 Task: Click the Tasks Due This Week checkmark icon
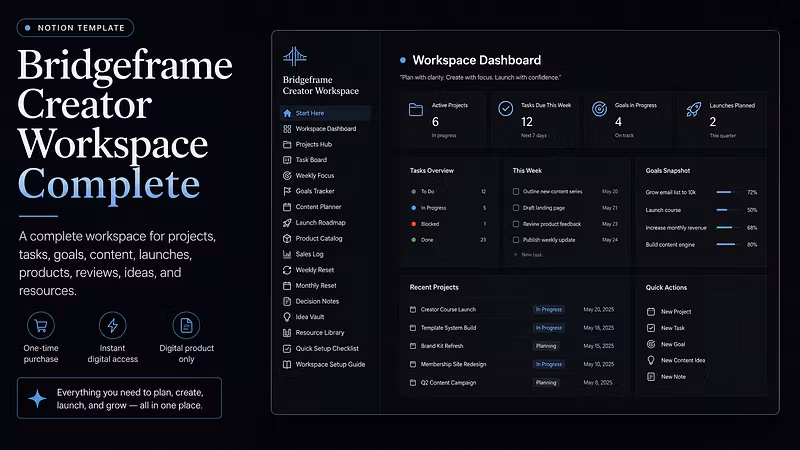tap(506, 108)
